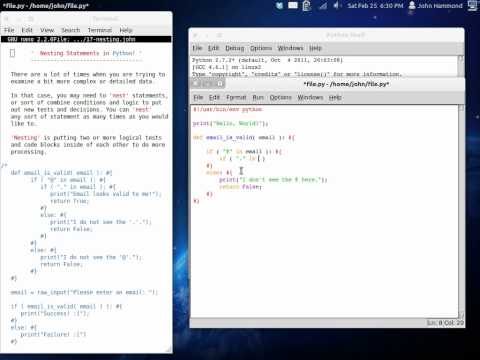Click the print "Success! :)" line in terminal
The height and width of the screenshot is (360, 480).
coord(55,313)
